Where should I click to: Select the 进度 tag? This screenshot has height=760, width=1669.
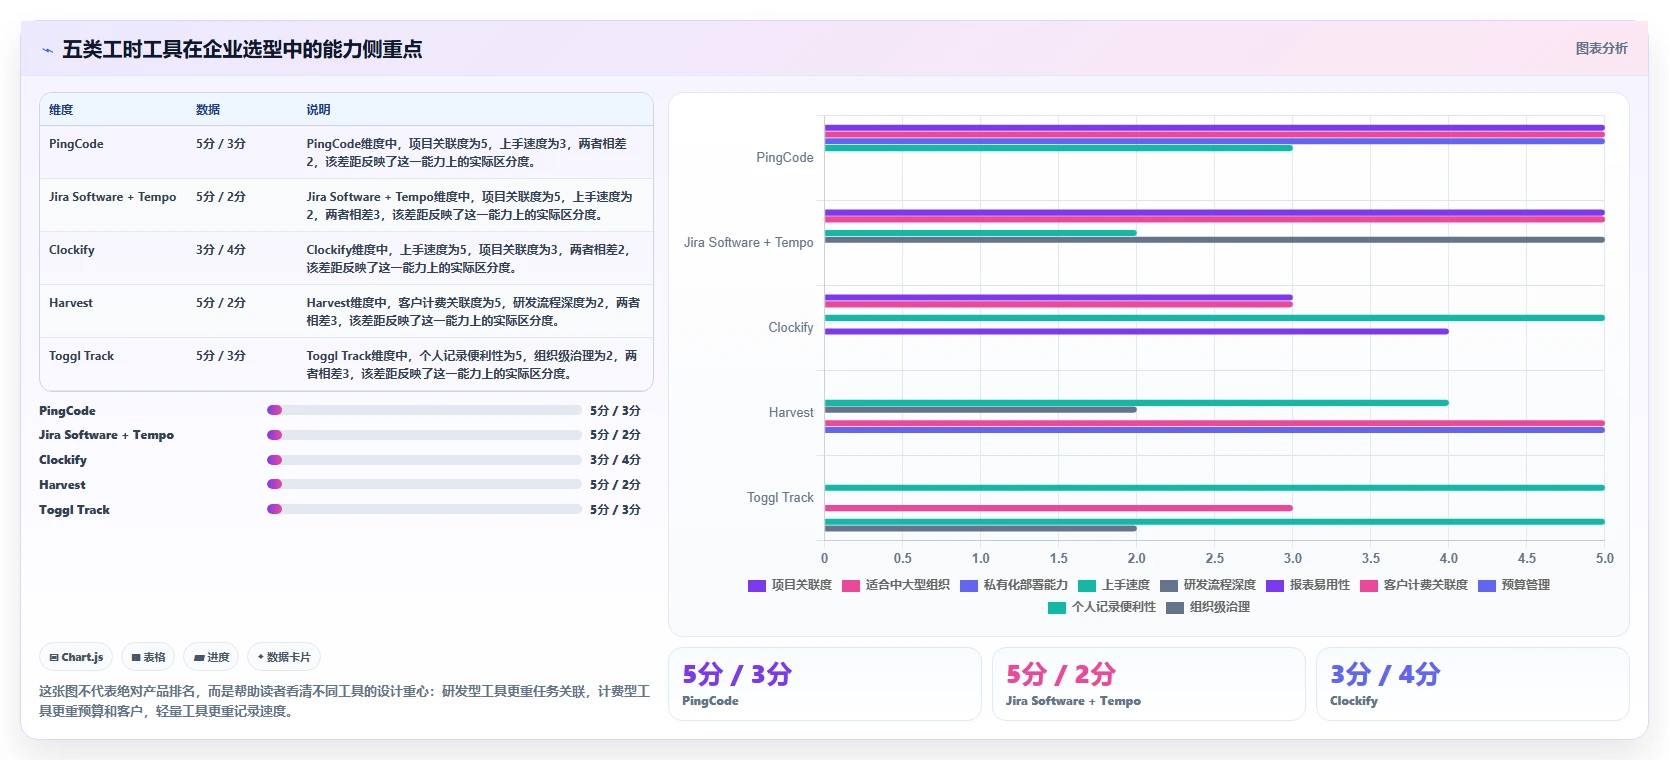[x=211, y=657]
